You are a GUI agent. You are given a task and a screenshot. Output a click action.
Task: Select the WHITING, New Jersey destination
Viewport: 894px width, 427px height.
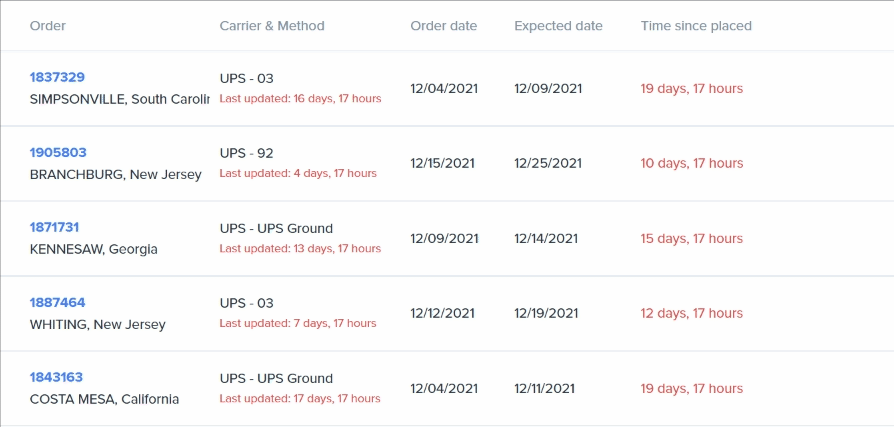pos(98,325)
